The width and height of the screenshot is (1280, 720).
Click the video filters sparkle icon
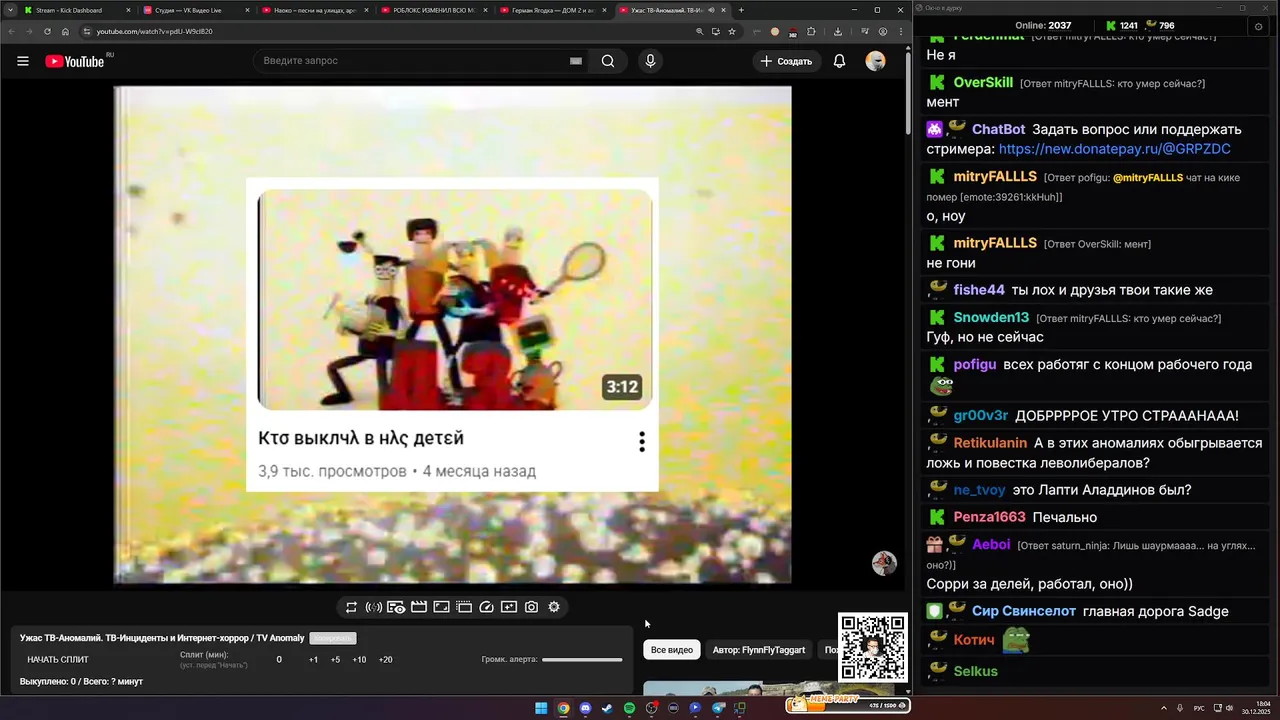[509, 607]
